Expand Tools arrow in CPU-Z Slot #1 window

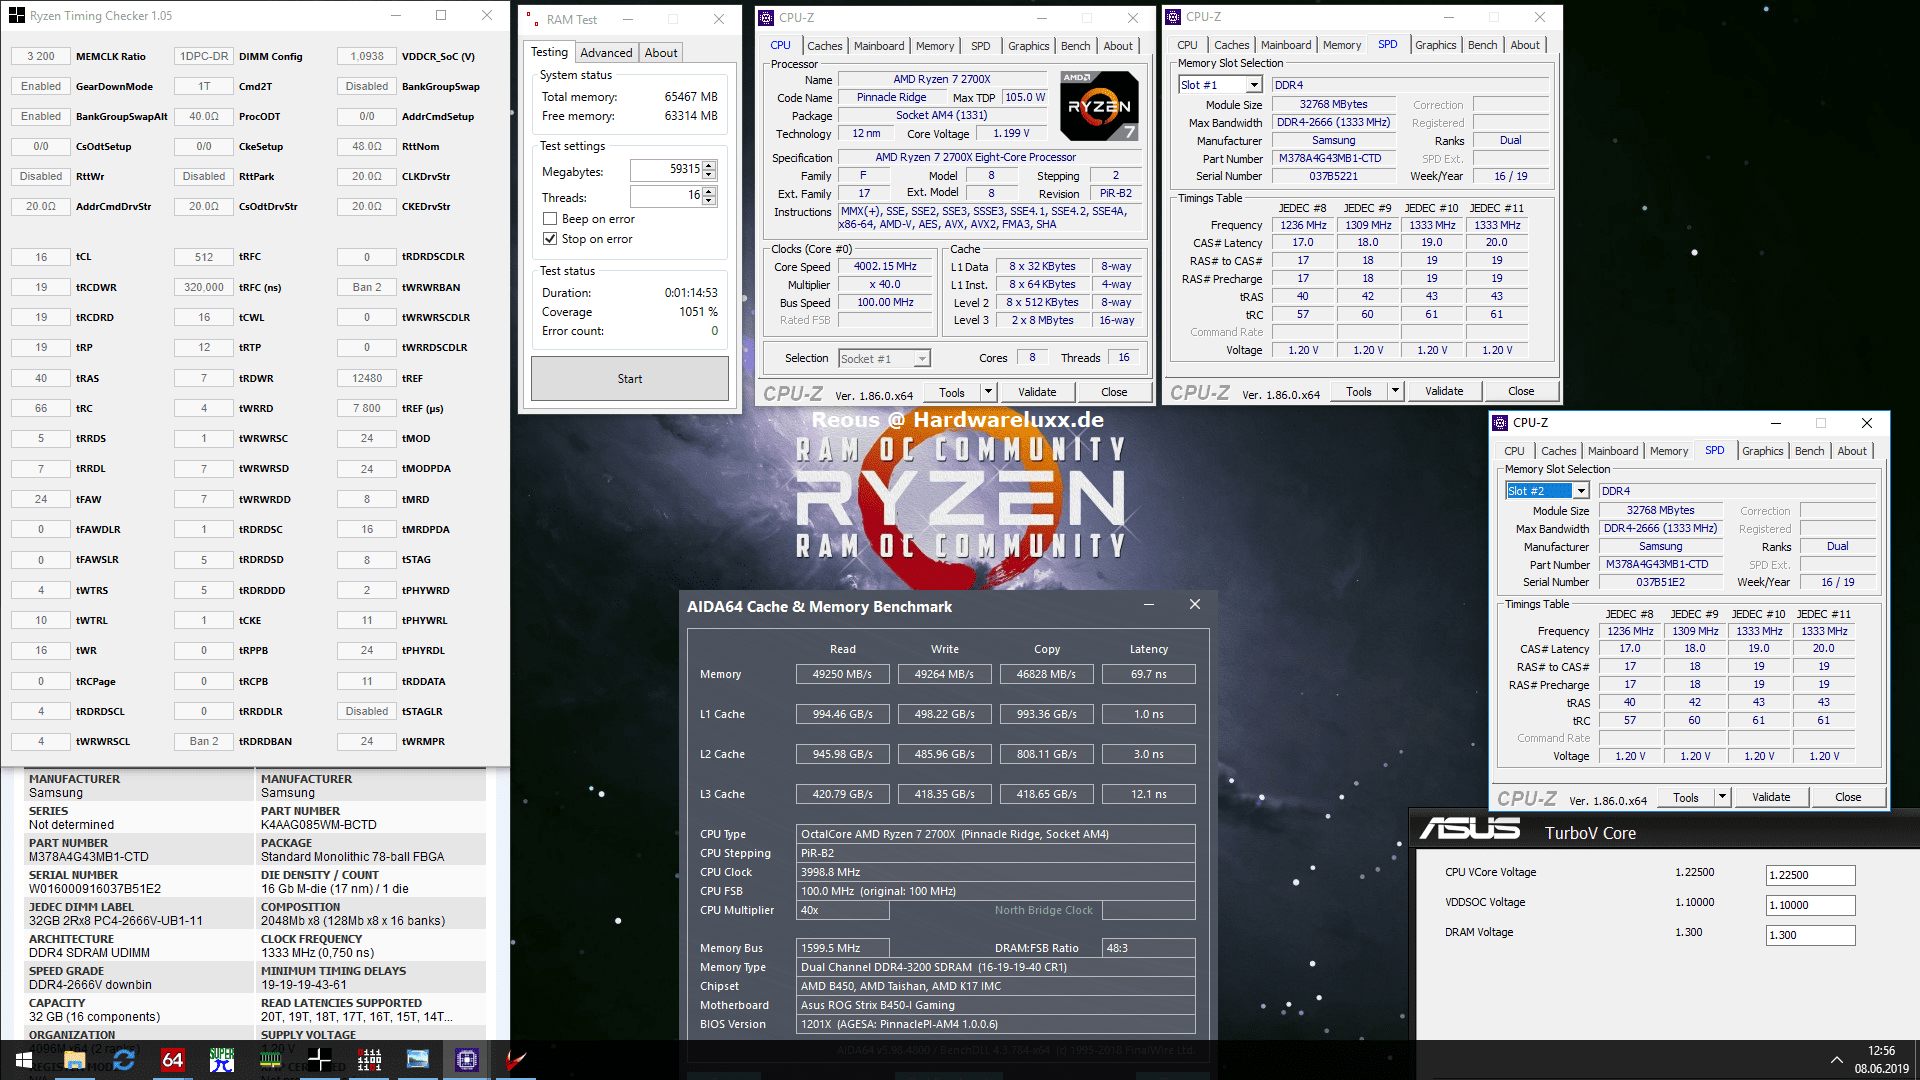click(1395, 391)
